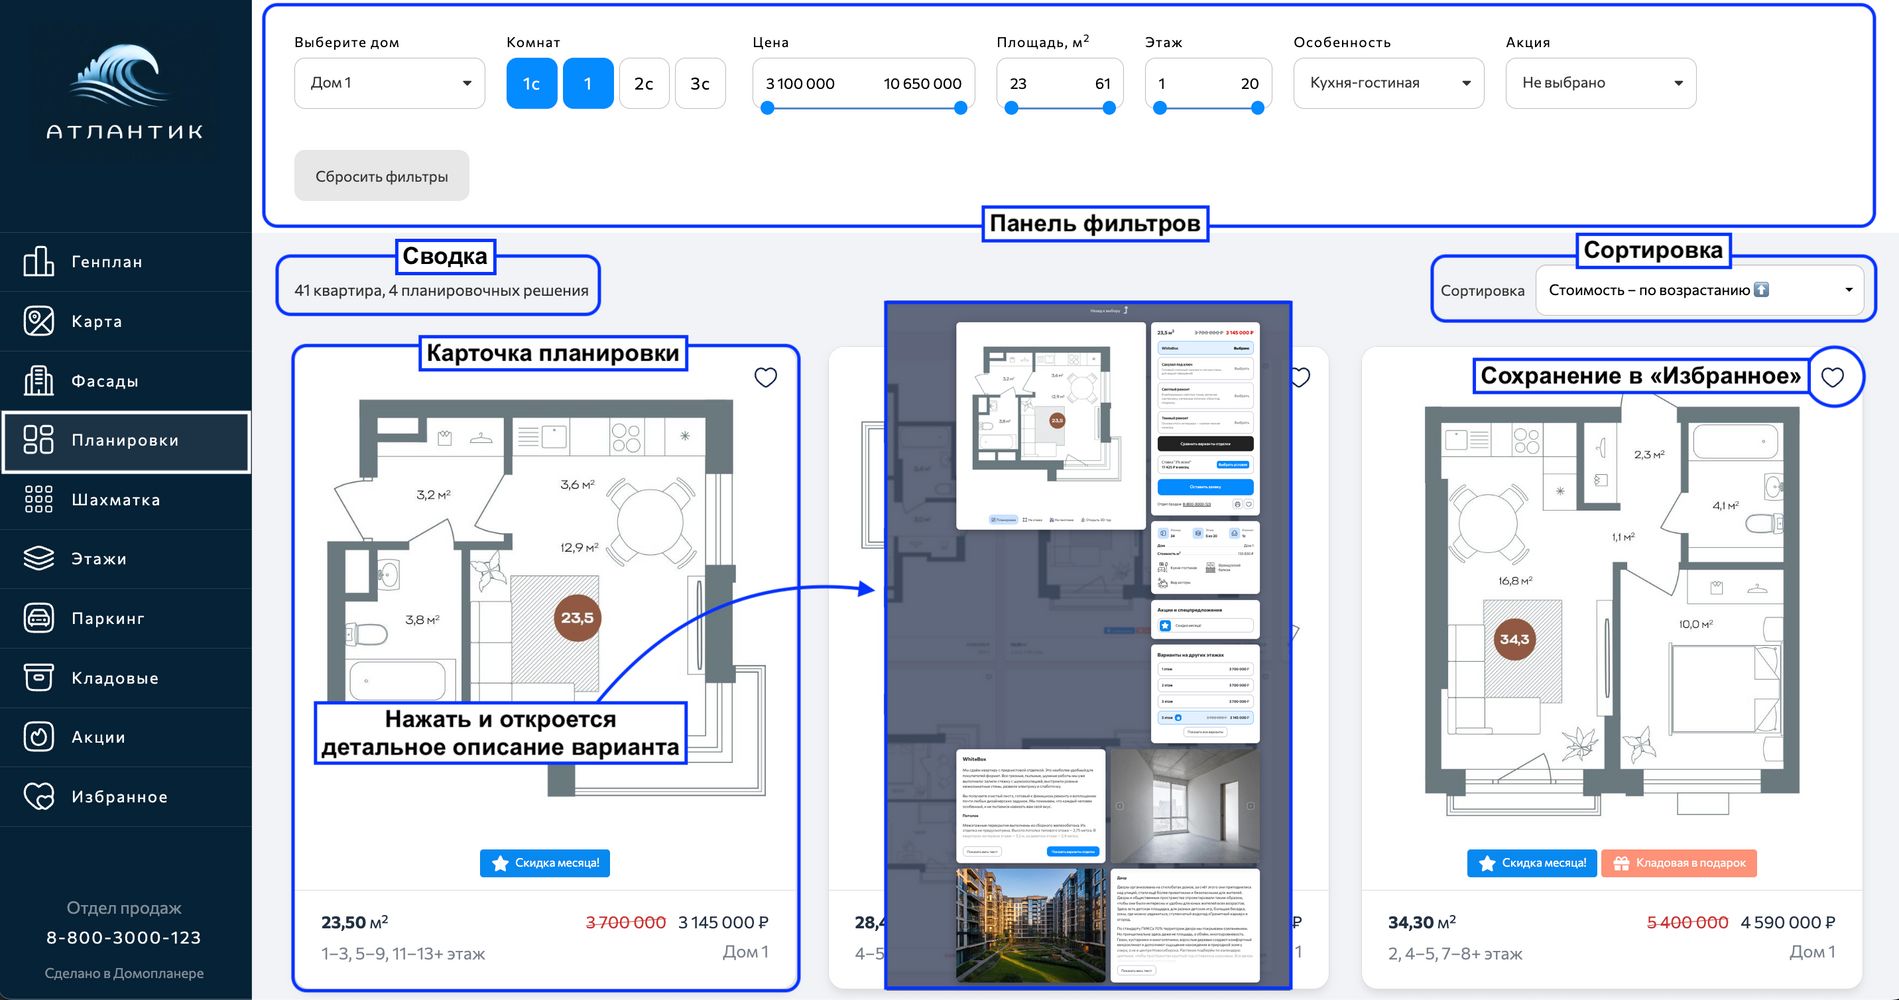Click the maximum price field 10 650 000
Image resolution: width=1899 pixels, height=1000 pixels.
tap(923, 84)
